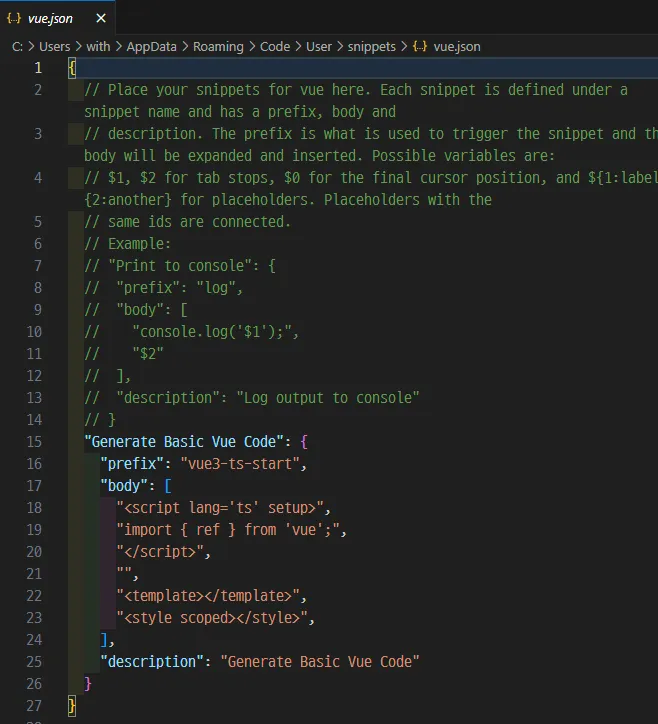
Task: Open the Users breadcrumb segment
Action: pyautogui.click(x=54, y=47)
